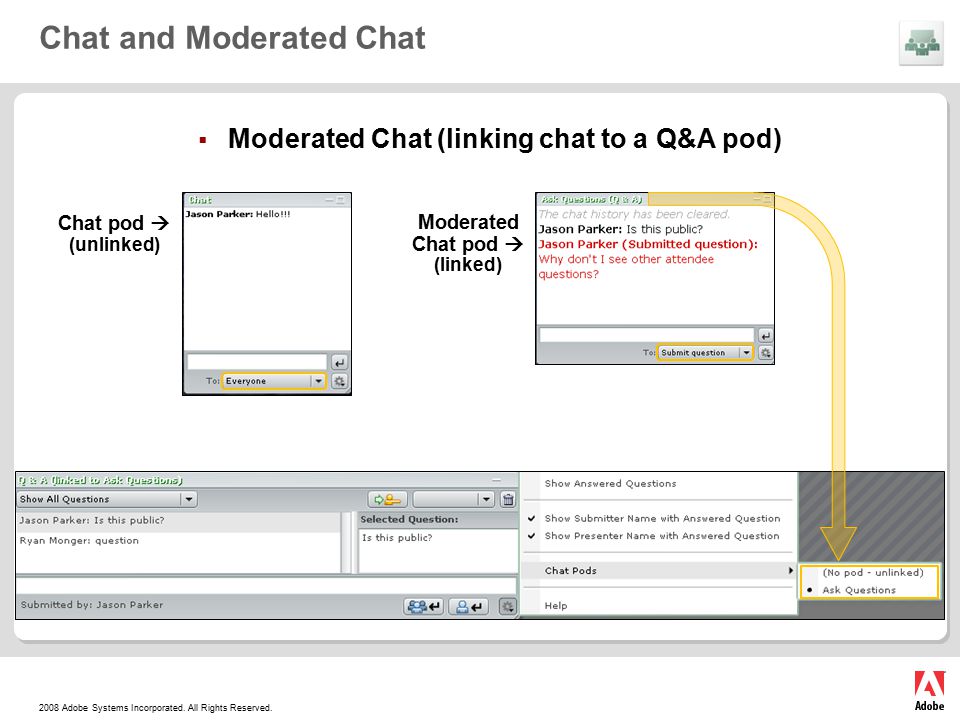This screenshot has width=960, height=720.
Task: Click the Adobe logo
Action: [x=929, y=691]
